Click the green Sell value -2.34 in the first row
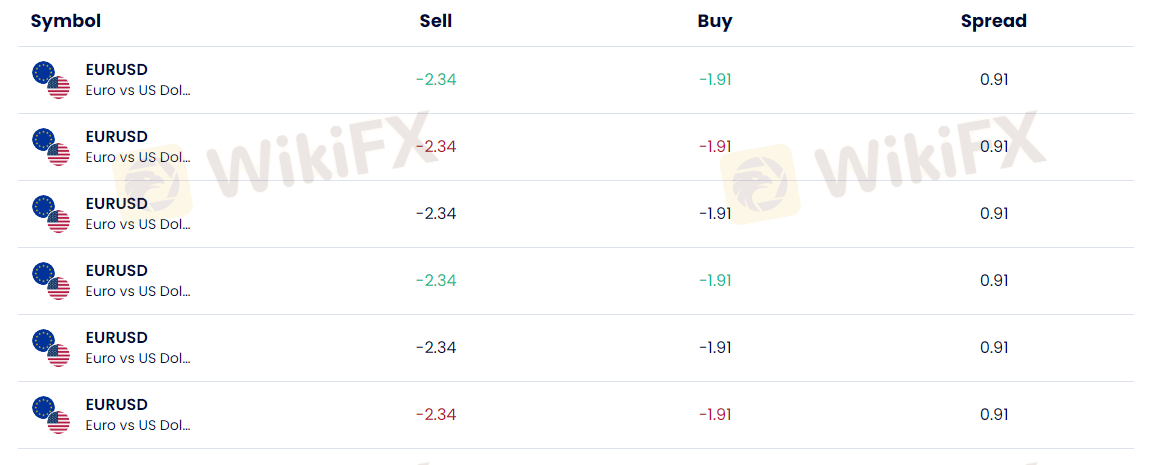 (436, 80)
